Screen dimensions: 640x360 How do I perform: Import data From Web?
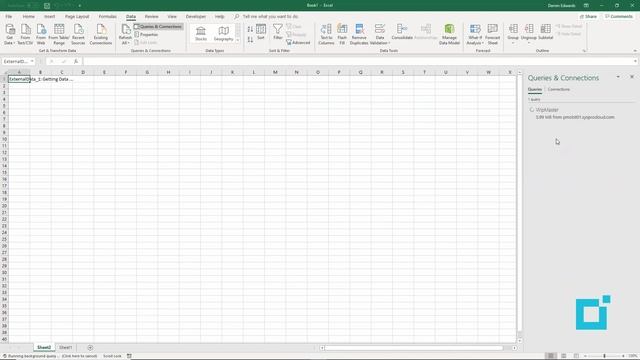tap(41, 34)
